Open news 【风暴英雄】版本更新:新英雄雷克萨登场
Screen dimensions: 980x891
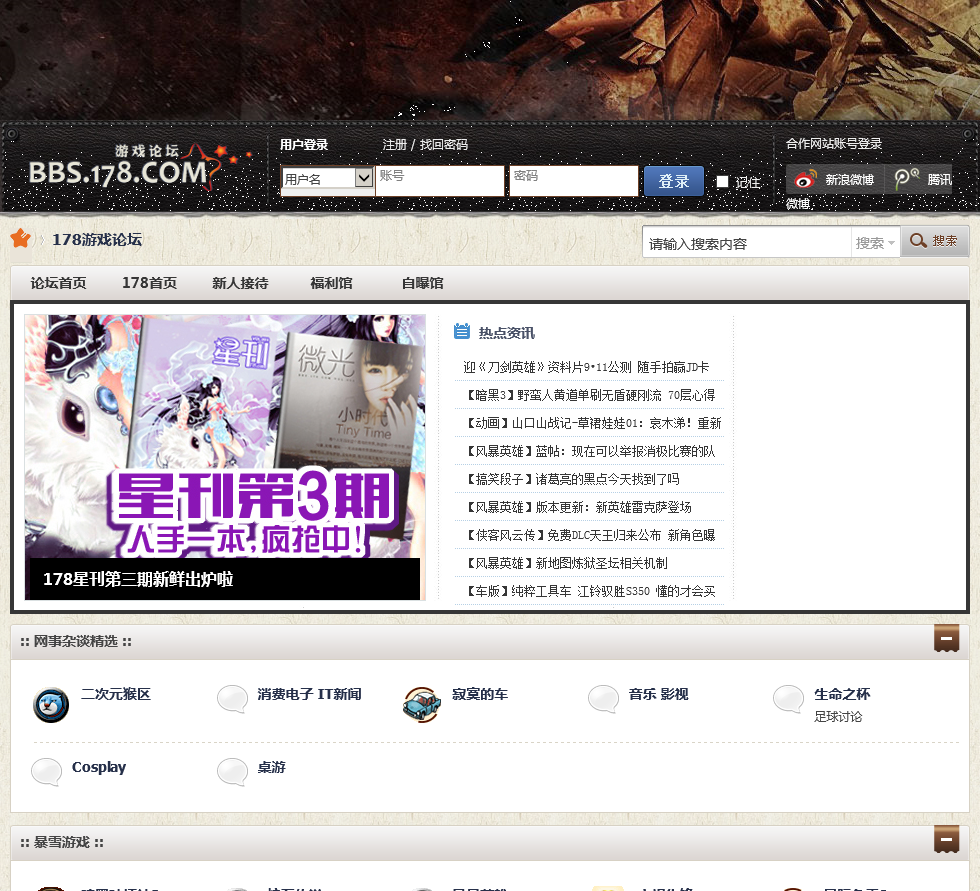[x=578, y=507]
